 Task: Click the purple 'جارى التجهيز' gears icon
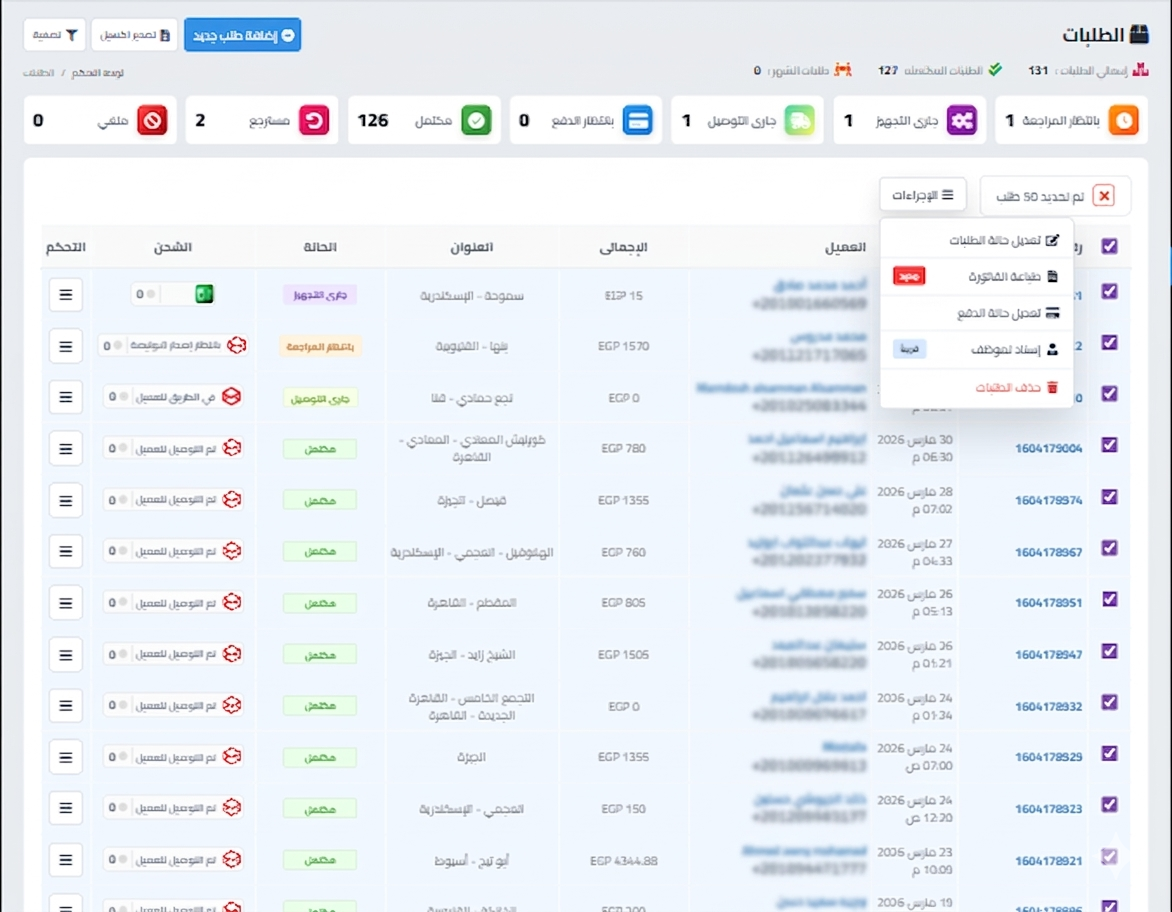pyautogui.click(x=961, y=120)
